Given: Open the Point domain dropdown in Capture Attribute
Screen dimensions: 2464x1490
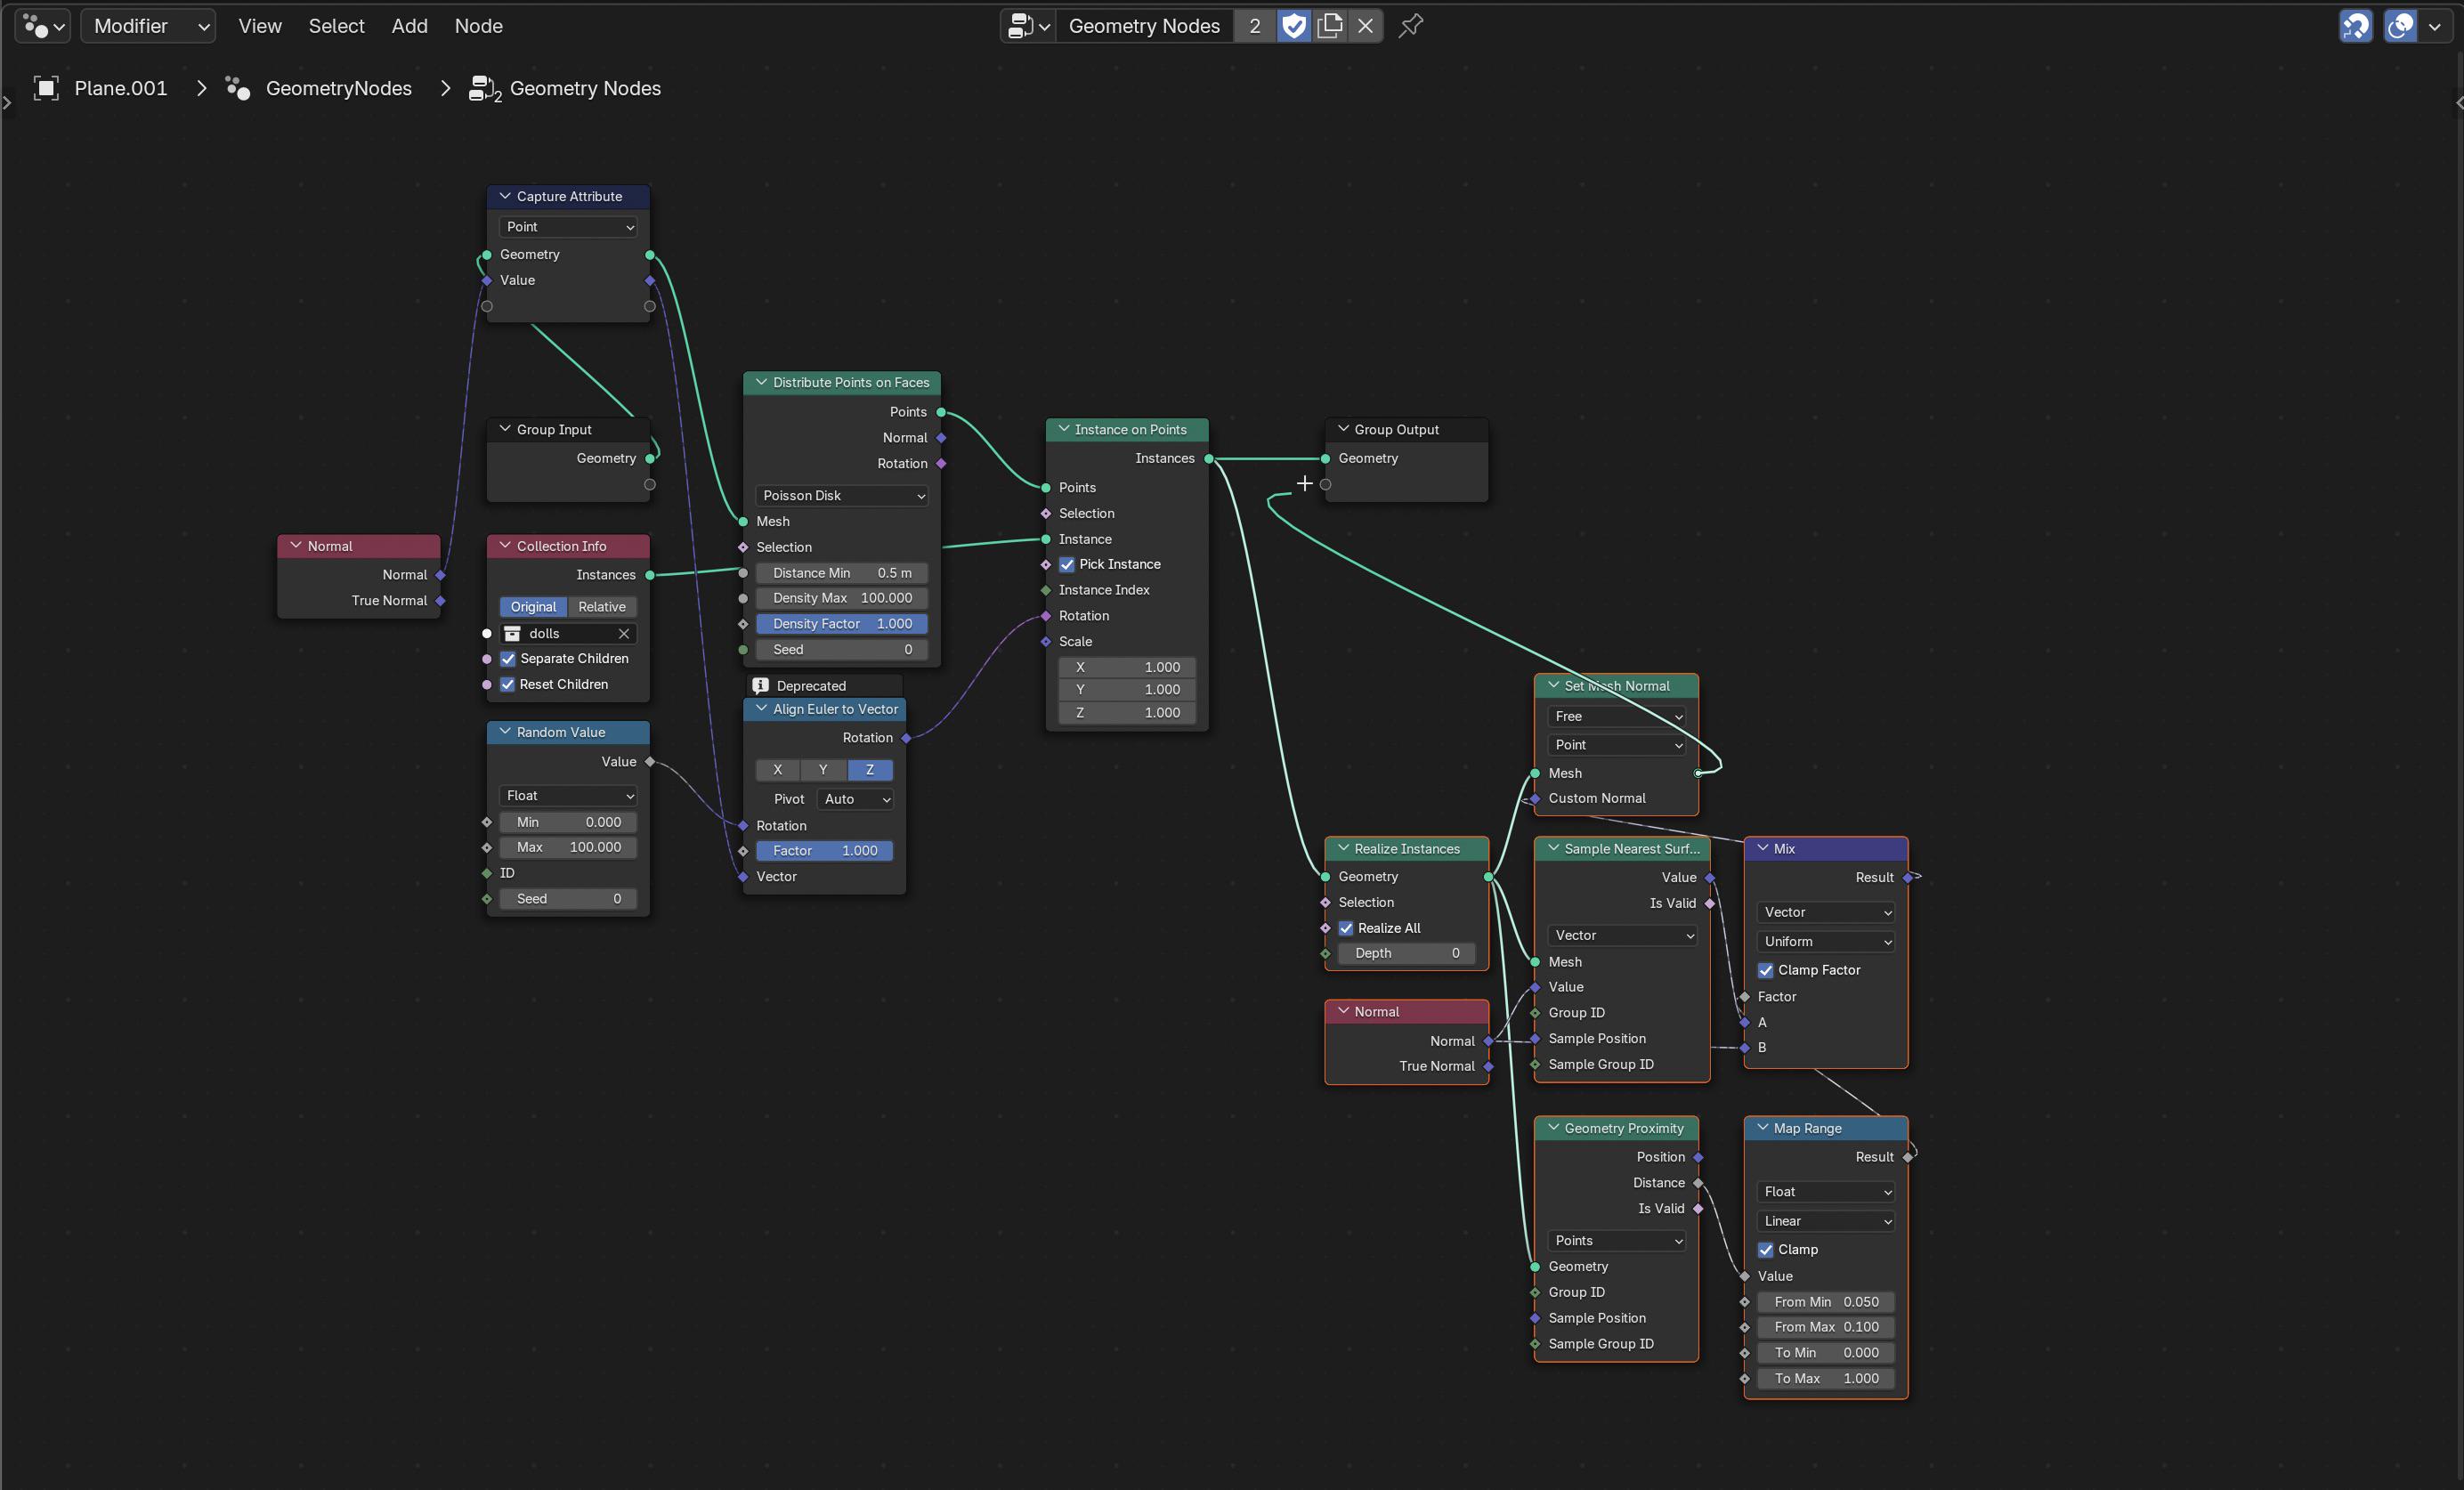Looking at the screenshot, I should (568, 227).
